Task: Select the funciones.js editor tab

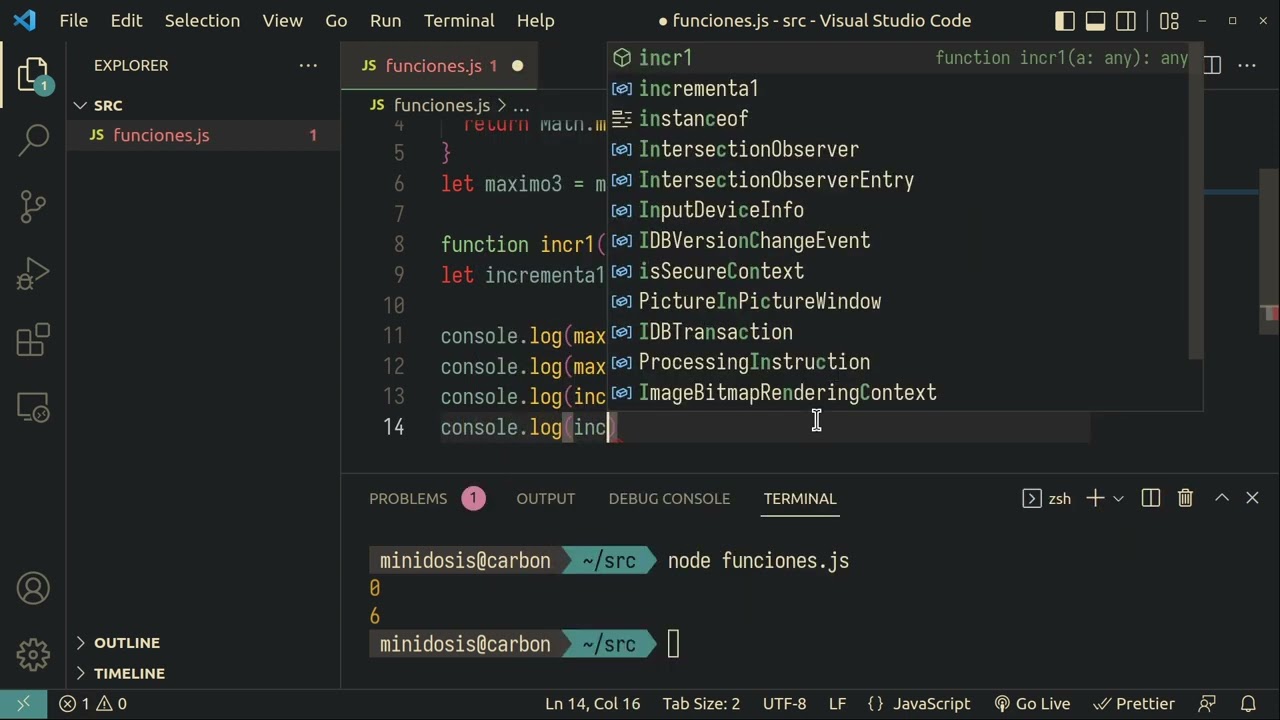Action: point(440,66)
